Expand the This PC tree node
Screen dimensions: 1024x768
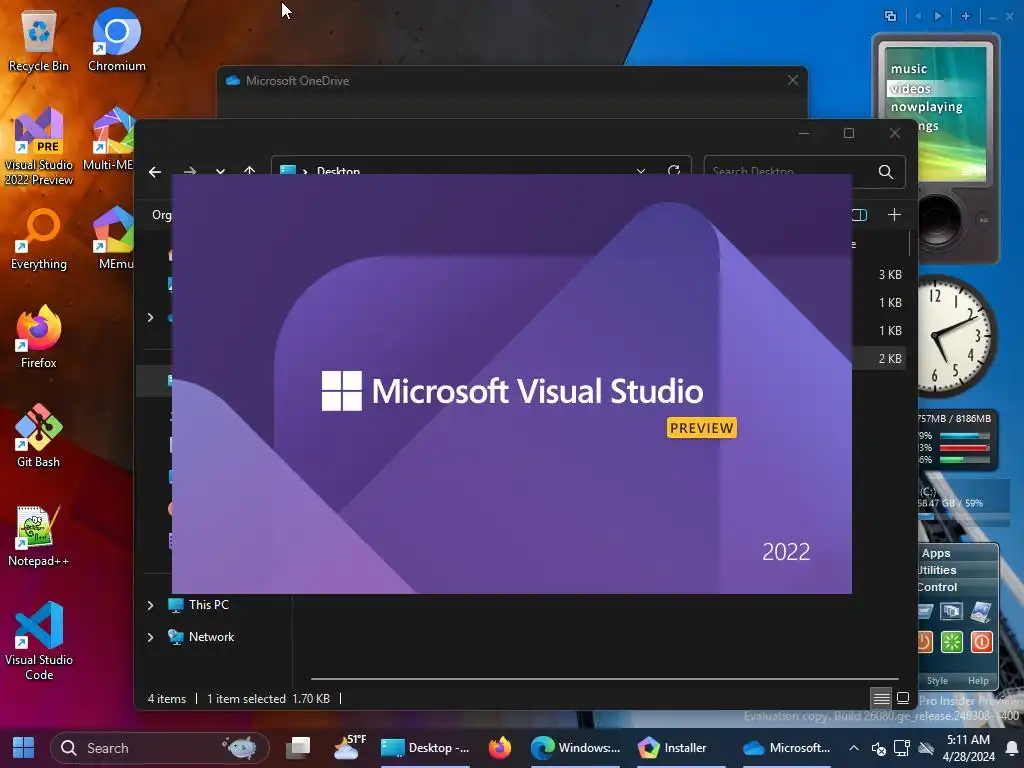(x=150, y=605)
